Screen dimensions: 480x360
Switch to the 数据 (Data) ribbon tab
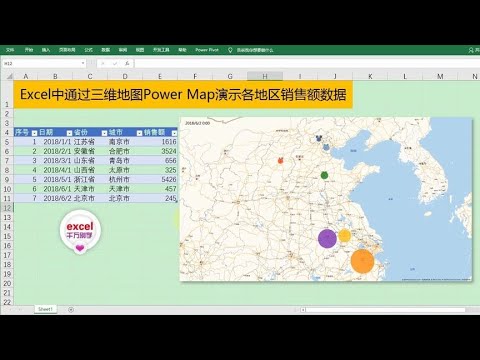(106, 50)
